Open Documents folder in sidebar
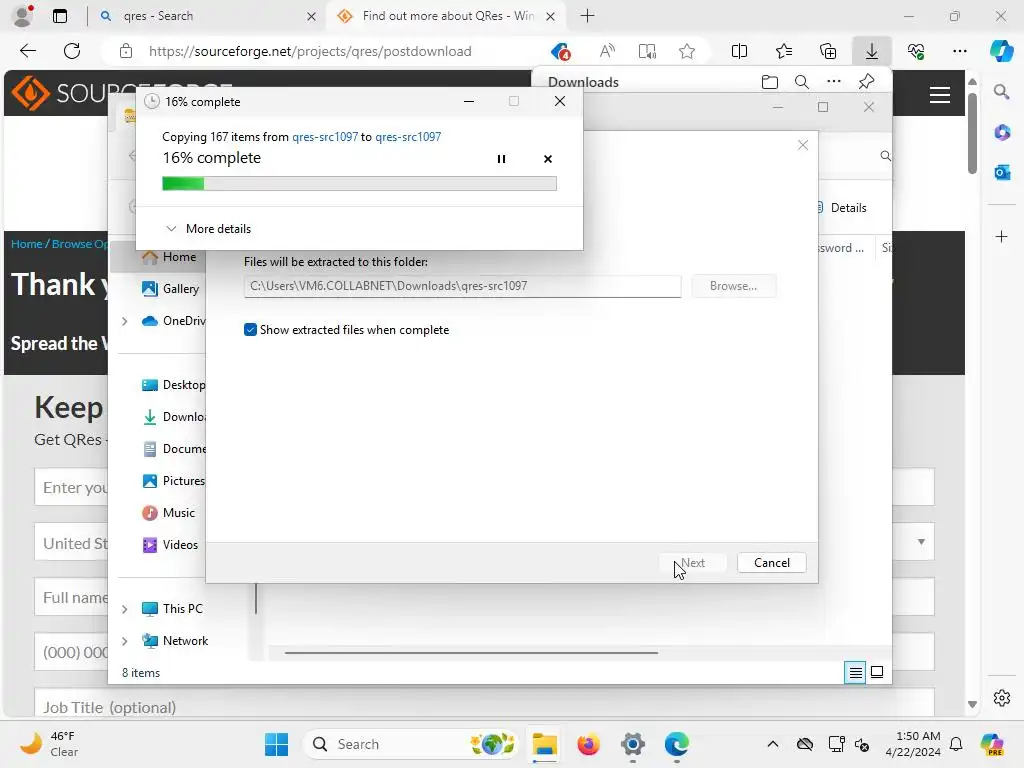This screenshot has width=1024, height=768. pos(174,449)
